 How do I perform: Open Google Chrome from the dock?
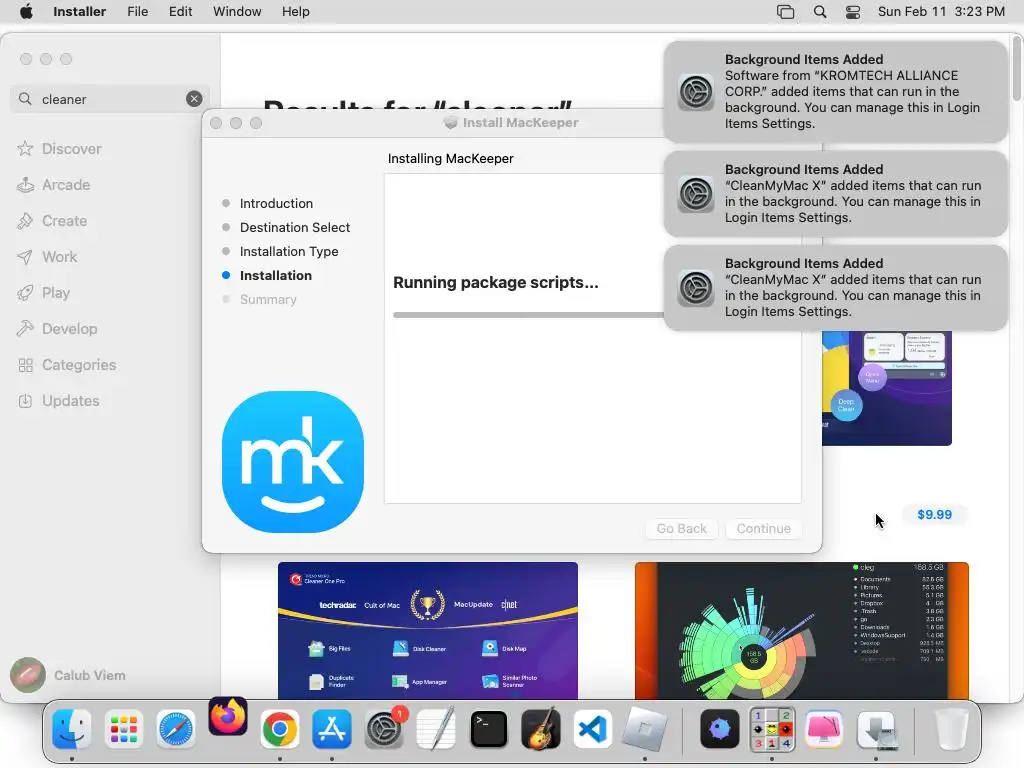(280, 729)
